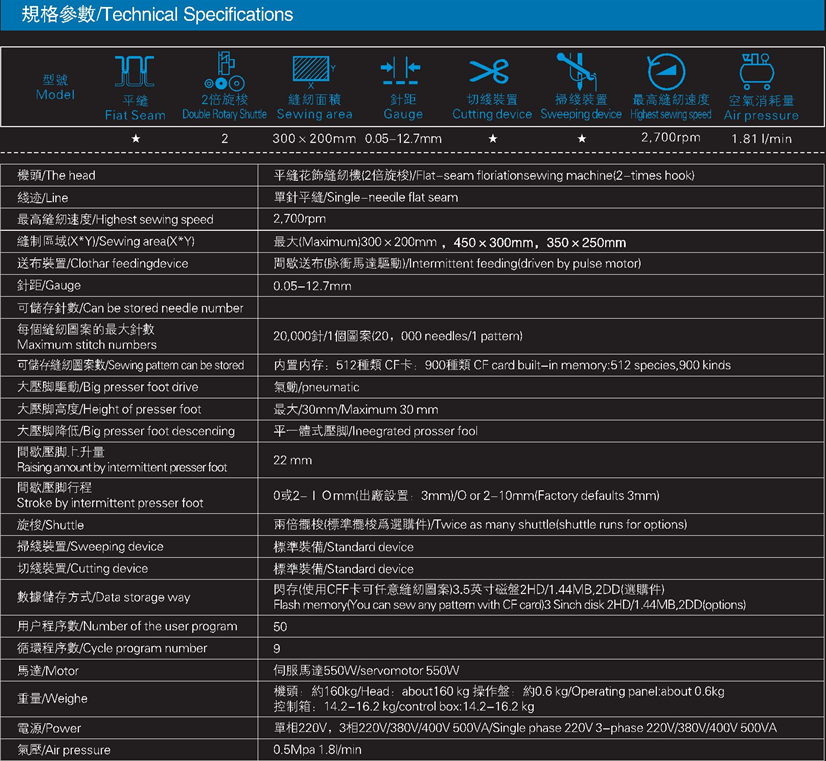This screenshot has width=826, height=761.
Task: Click the Gauge arrows icon
Action: (400, 70)
